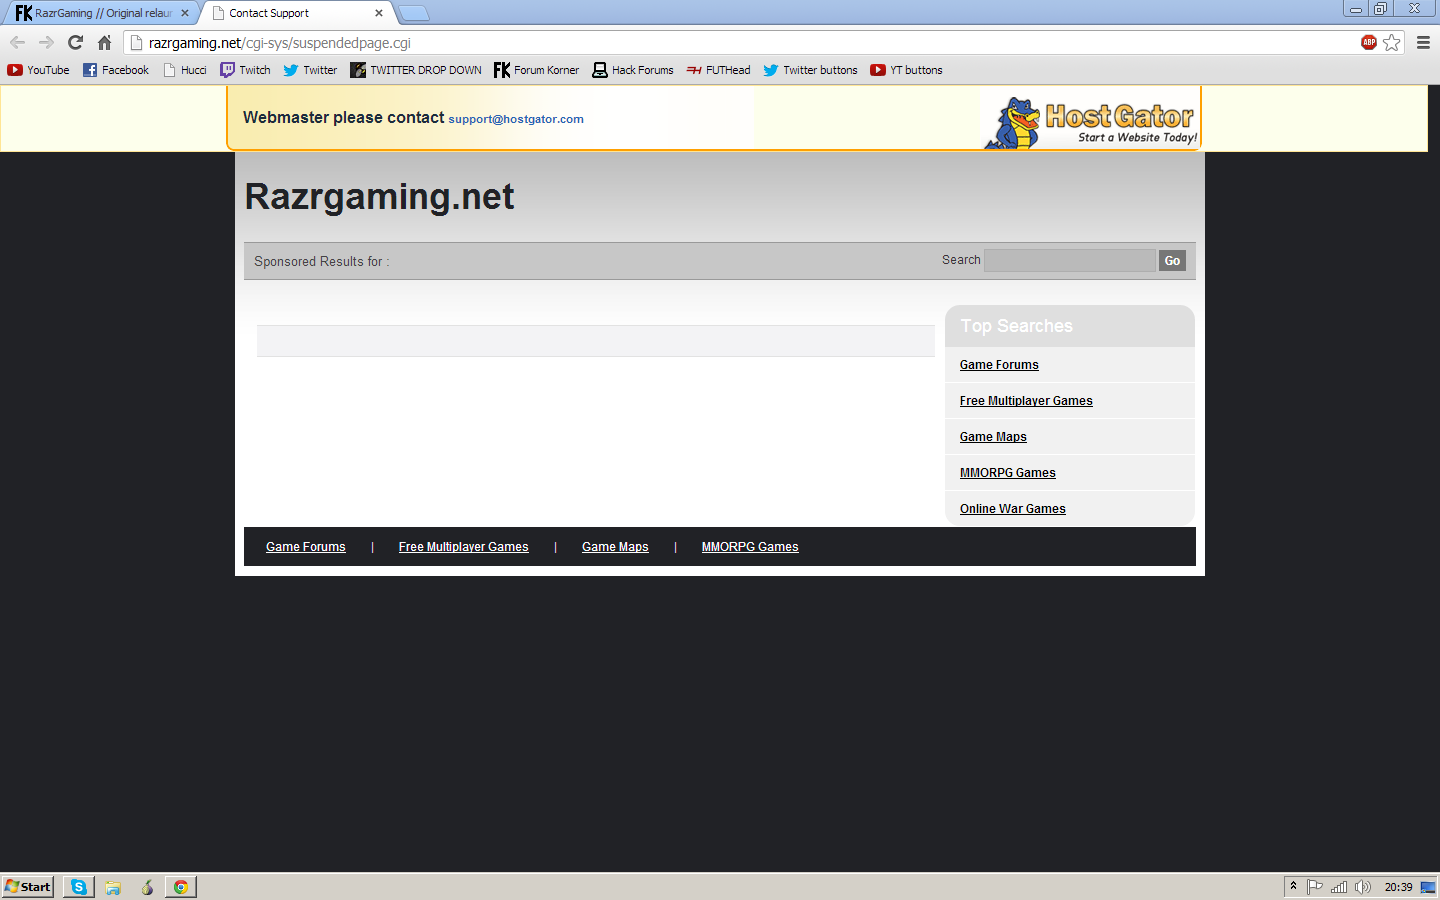This screenshot has width=1440, height=900.
Task: Open Twitter buttons bookmark
Action: [810, 70]
